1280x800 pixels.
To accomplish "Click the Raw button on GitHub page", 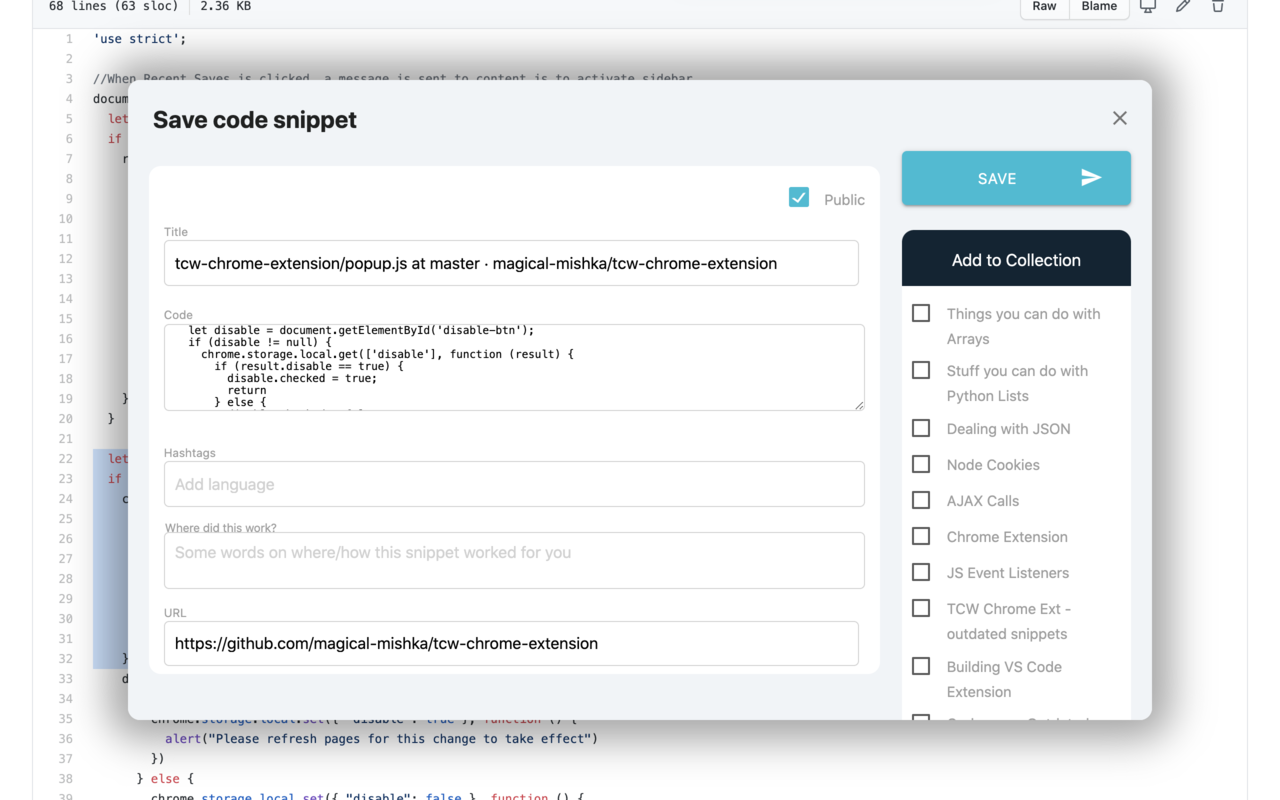I will coord(1044,7).
